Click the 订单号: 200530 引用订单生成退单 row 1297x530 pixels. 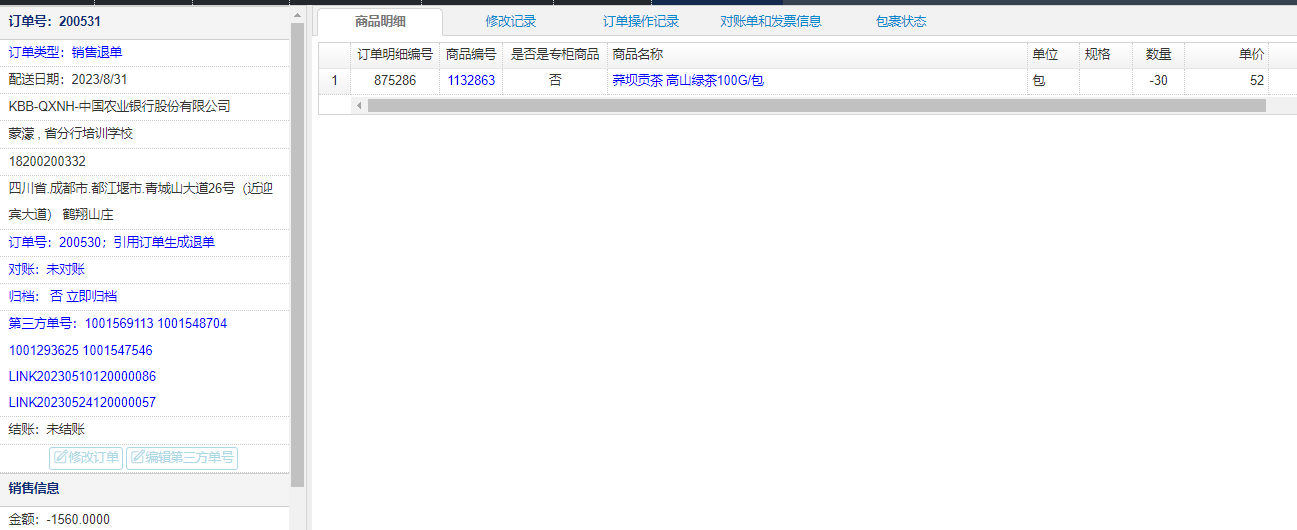point(145,242)
